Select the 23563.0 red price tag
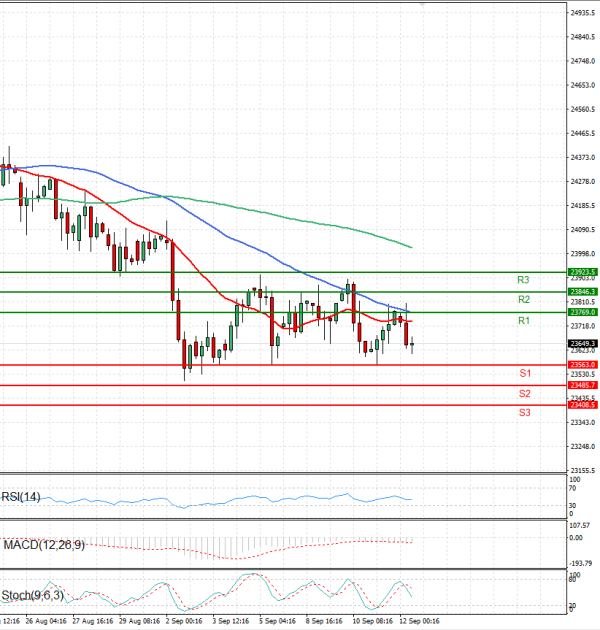The image size is (600, 630). coord(583,365)
